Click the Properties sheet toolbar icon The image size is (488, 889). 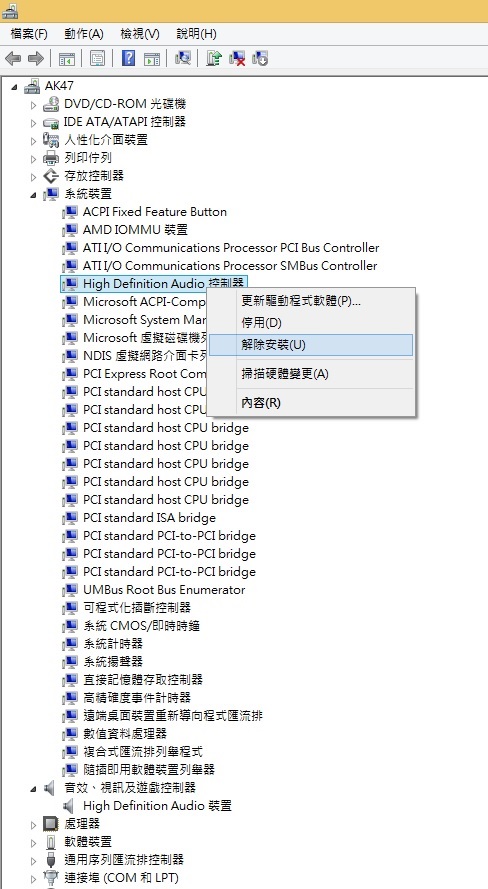pos(97,58)
